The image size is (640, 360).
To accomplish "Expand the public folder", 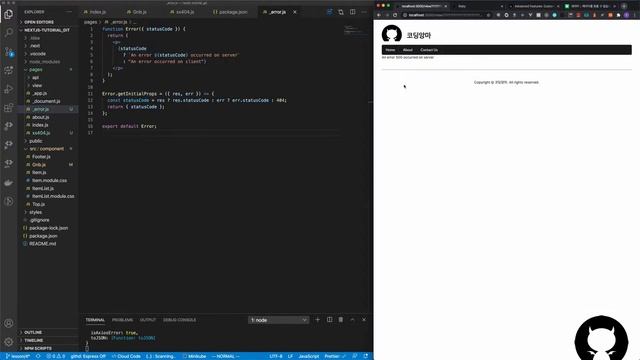I will tap(36, 141).
